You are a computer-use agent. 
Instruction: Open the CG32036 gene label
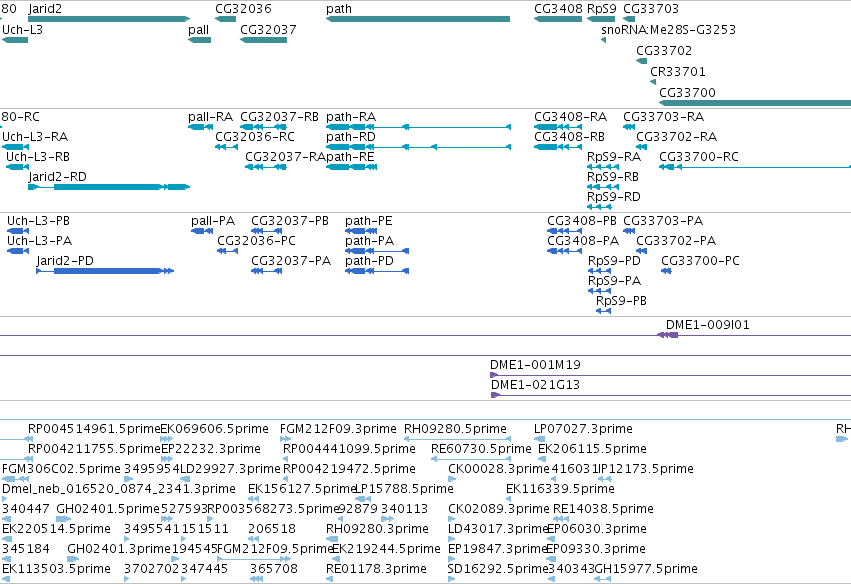click(243, 9)
